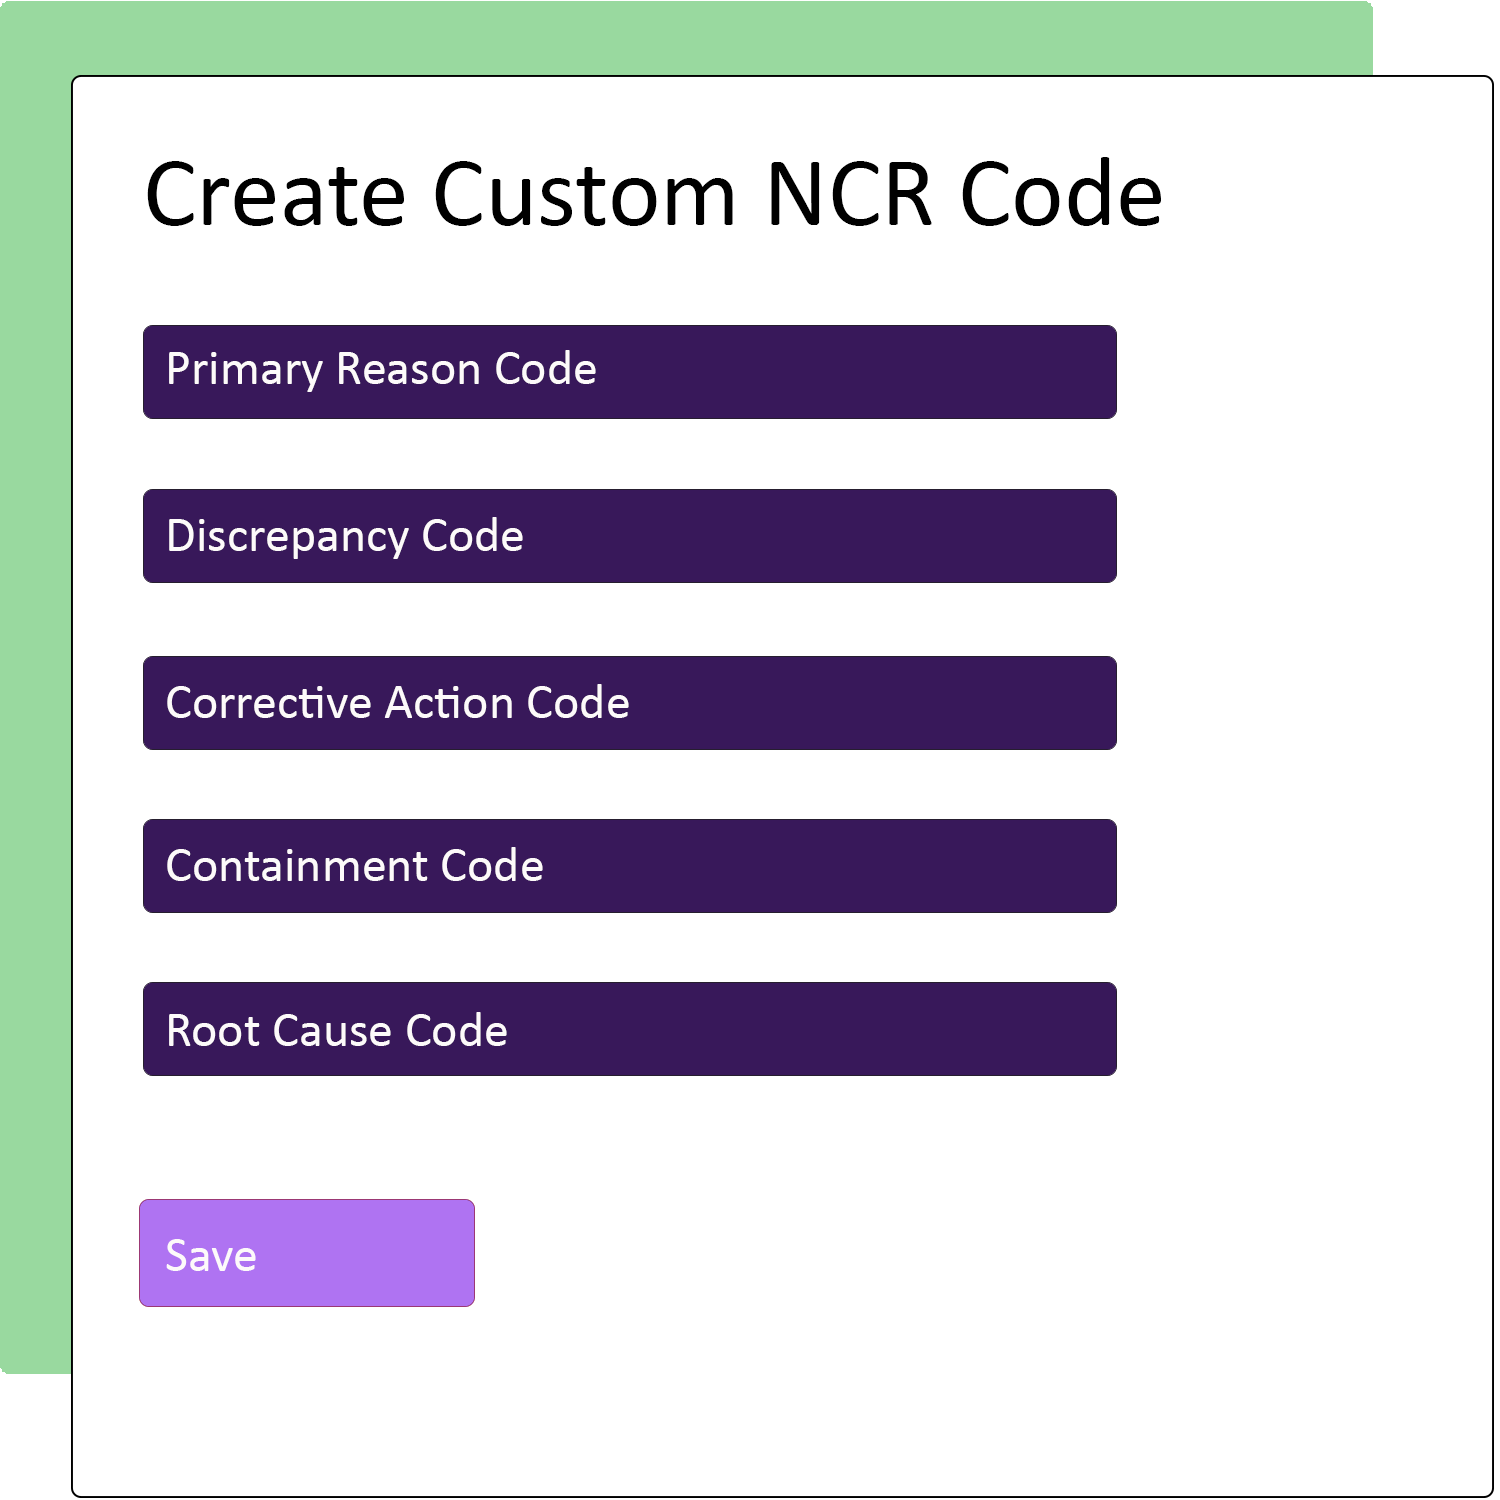The height and width of the screenshot is (1500, 1500).
Task: Expand the Root Cause Code selector
Action: pos(628,1028)
